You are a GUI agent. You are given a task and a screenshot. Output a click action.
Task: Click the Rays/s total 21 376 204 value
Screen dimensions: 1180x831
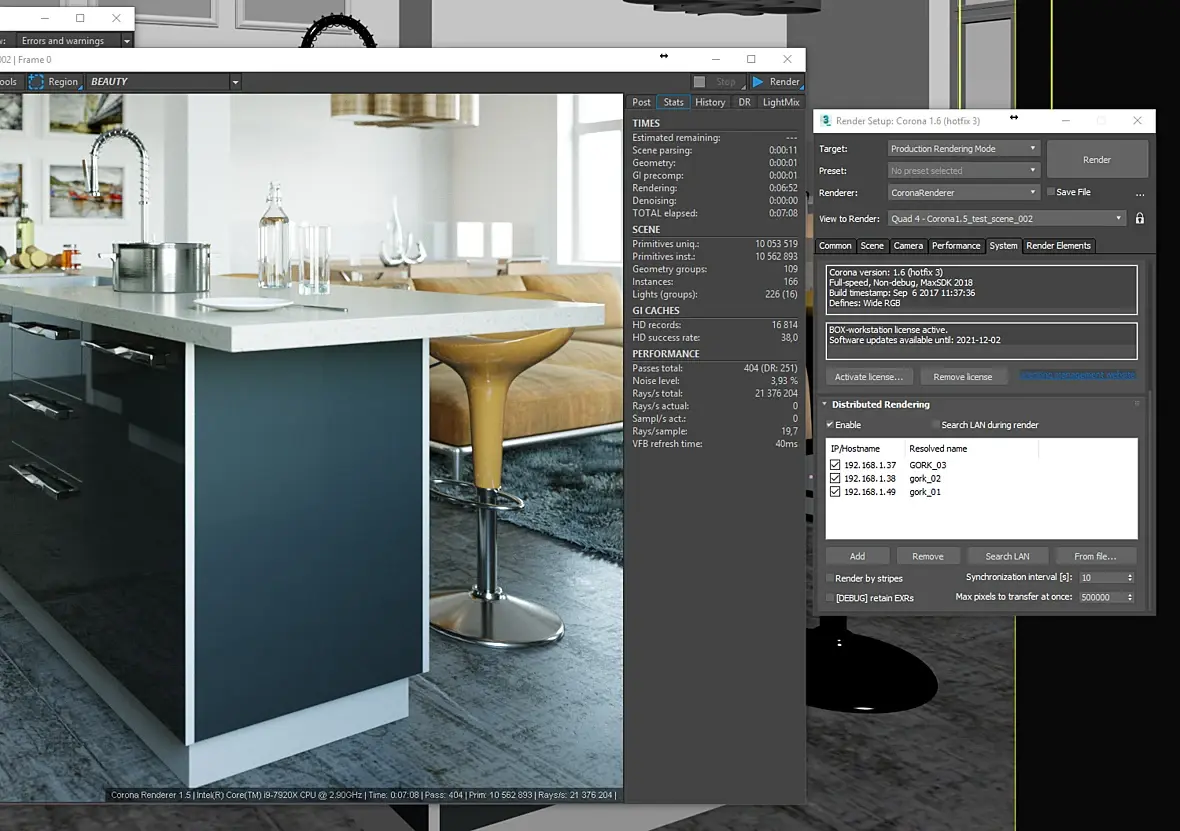pos(776,394)
